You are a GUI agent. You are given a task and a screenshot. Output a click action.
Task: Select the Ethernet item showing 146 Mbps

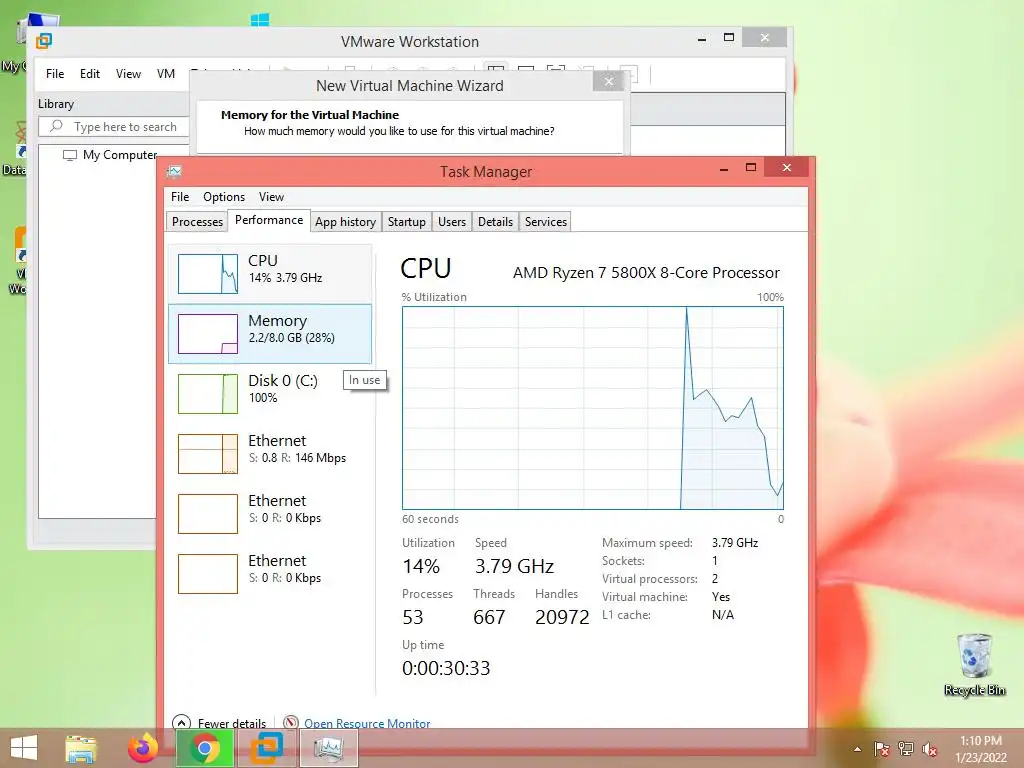click(270, 453)
